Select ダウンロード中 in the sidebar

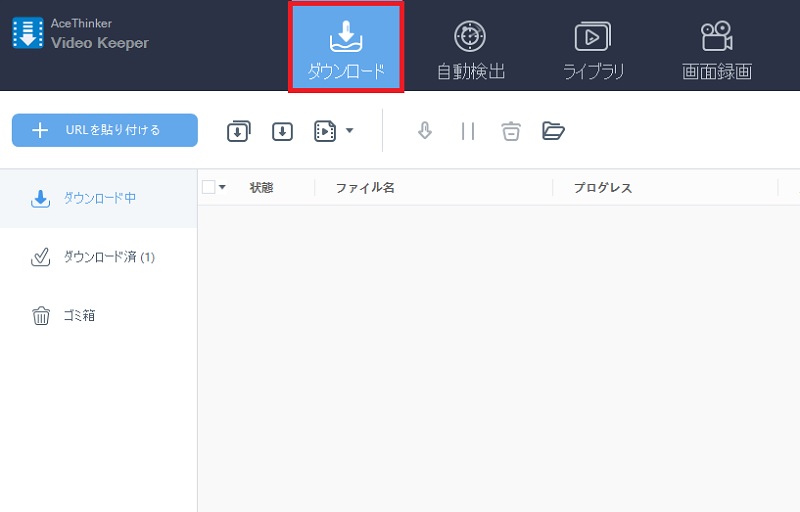pos(98,198)
